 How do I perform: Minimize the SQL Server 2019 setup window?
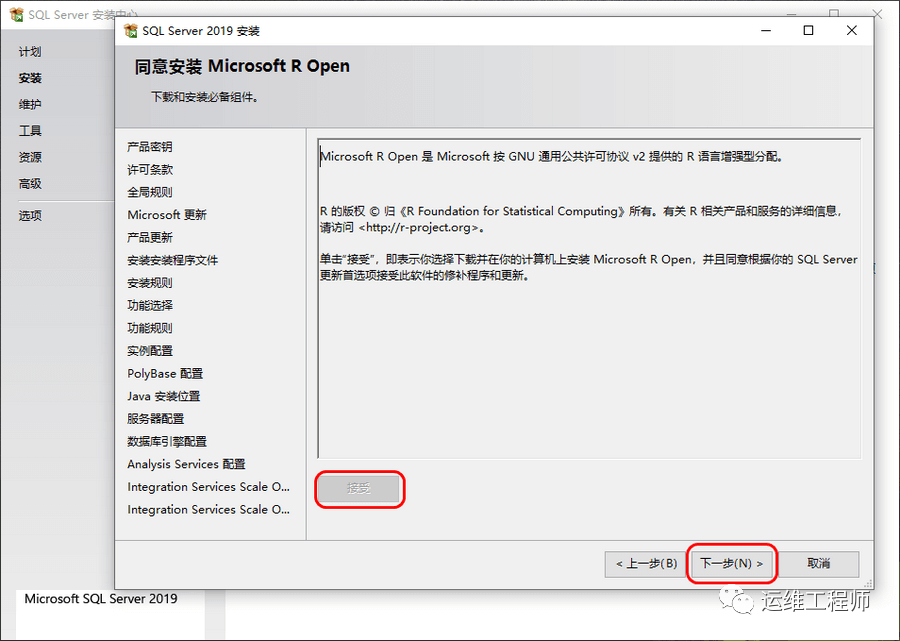tap(766, 30)
